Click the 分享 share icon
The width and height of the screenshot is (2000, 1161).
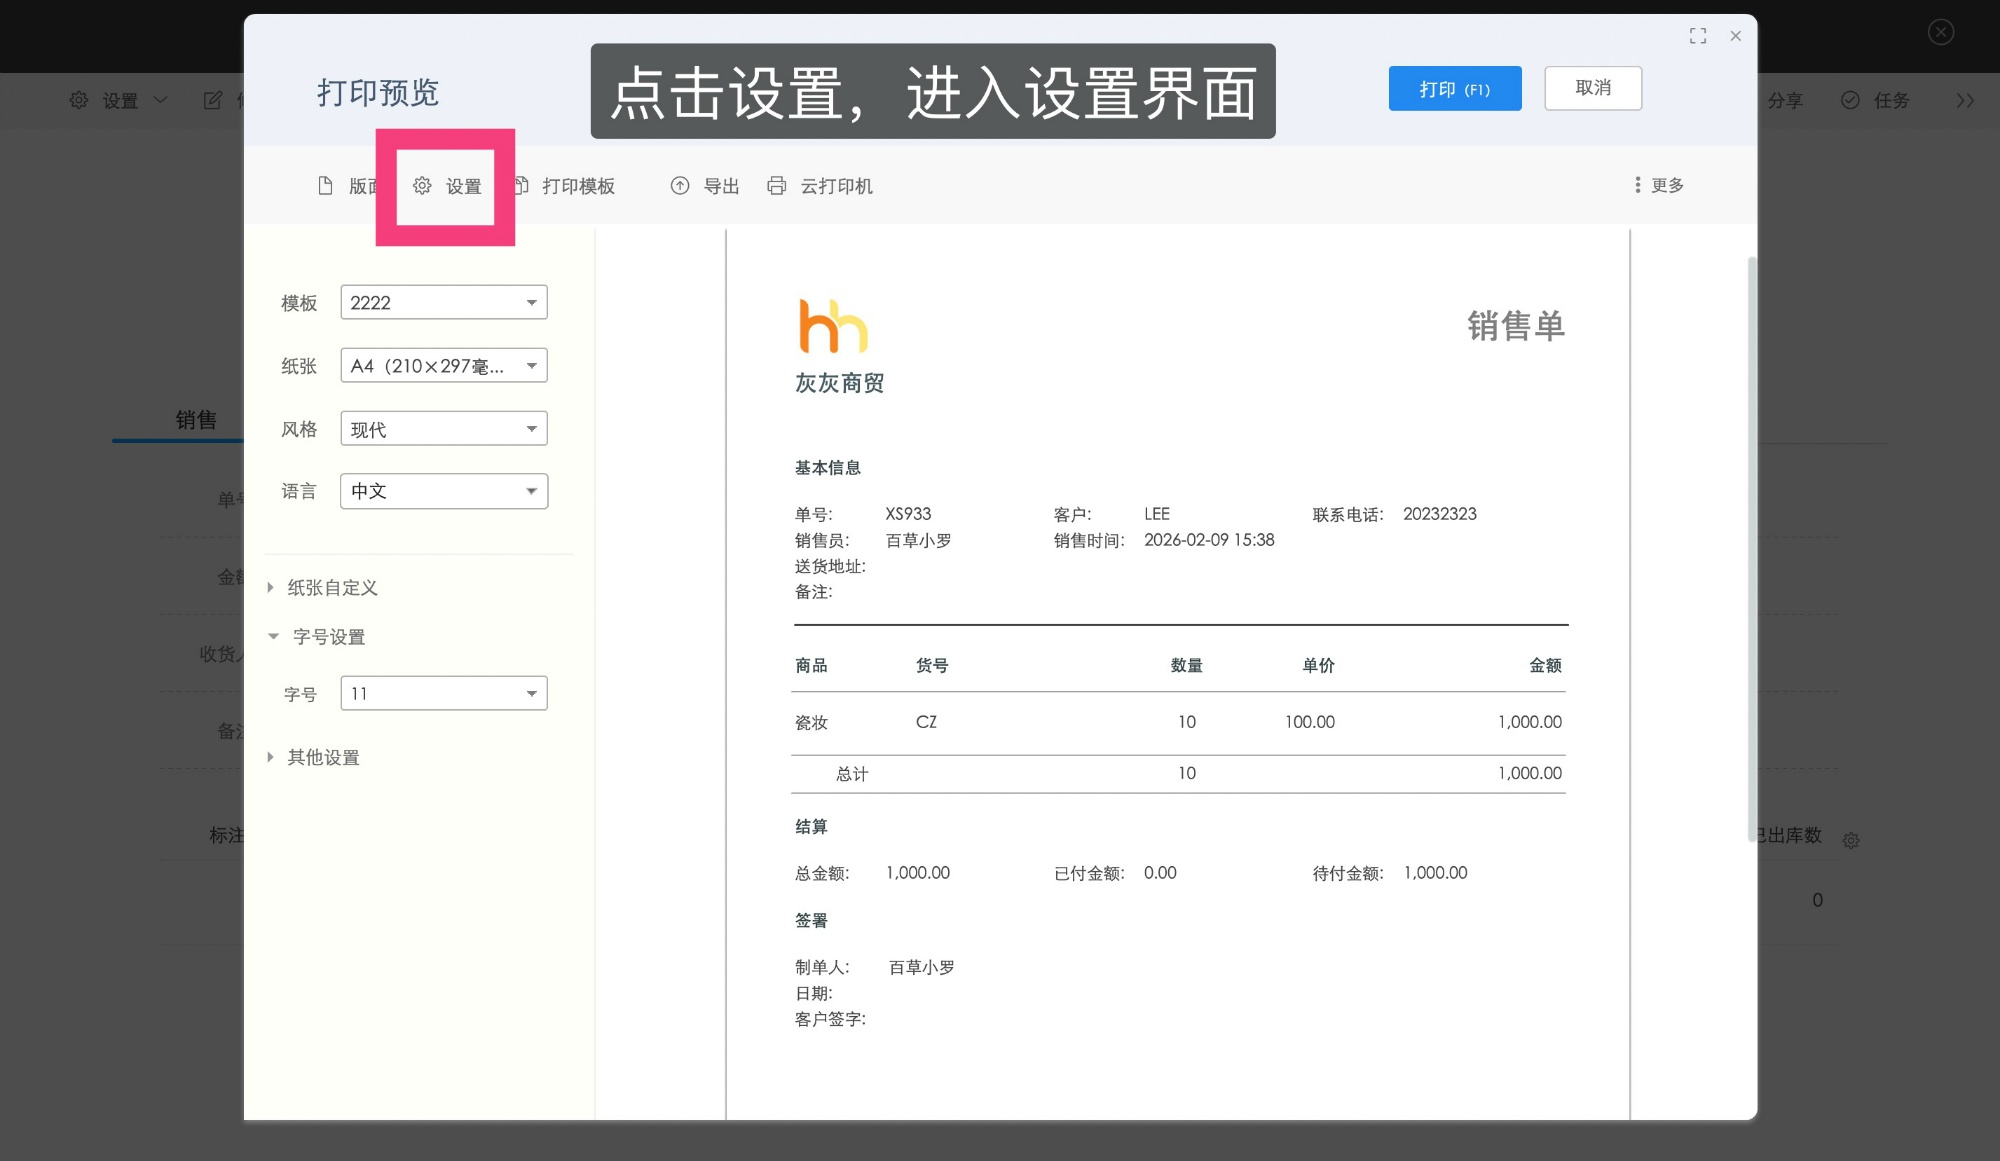click(1785, 100)
